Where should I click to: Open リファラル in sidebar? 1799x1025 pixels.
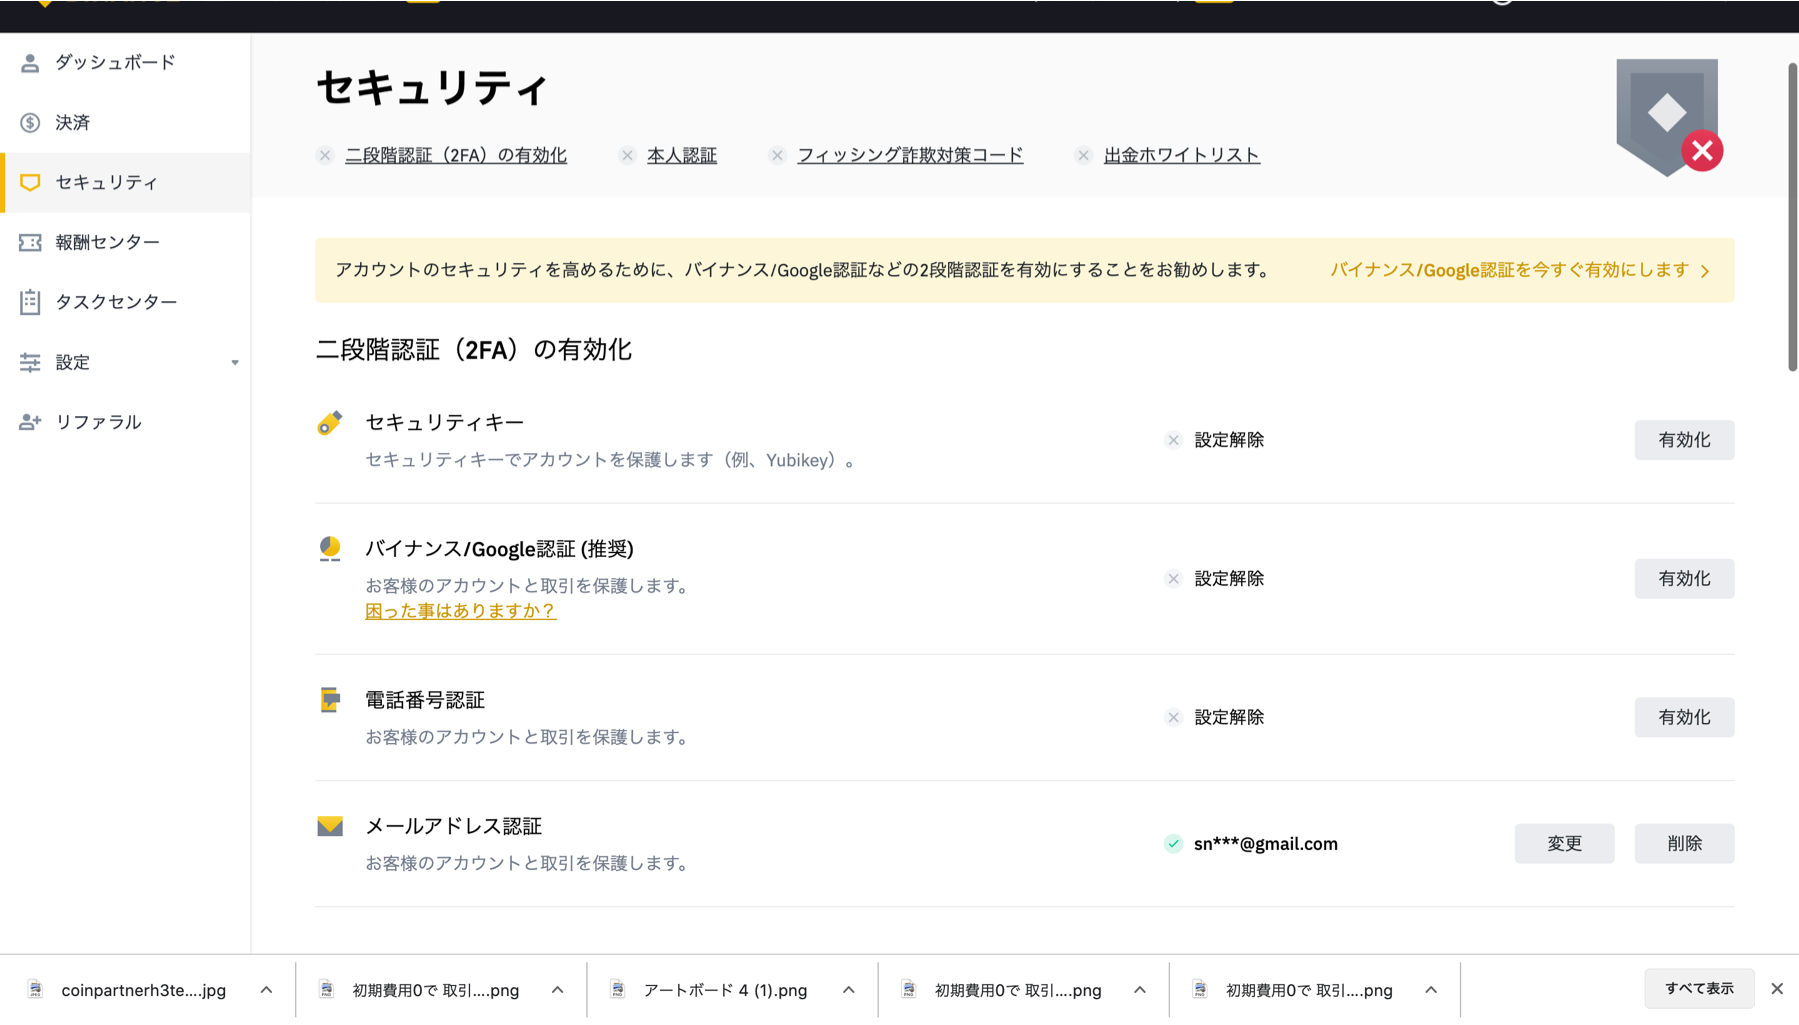click(x=125, y=422)
